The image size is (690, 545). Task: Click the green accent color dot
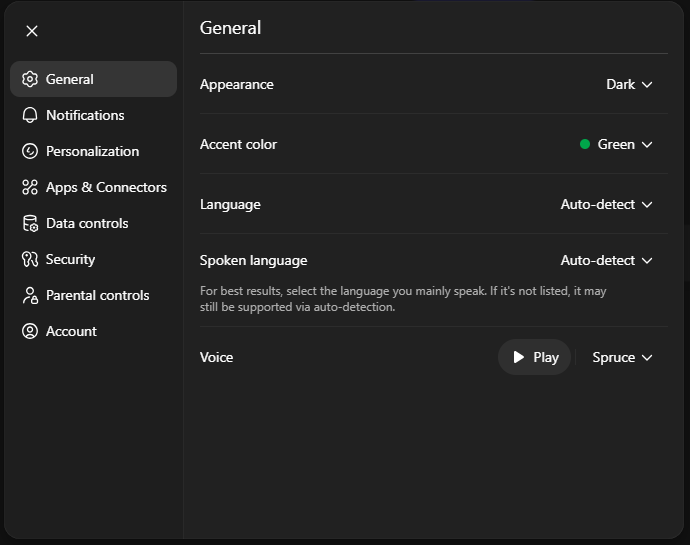585,145
